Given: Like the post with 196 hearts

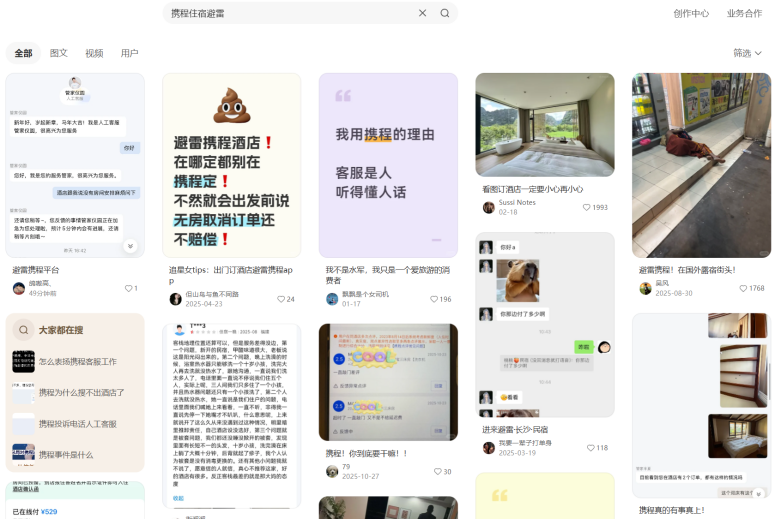Looking at the screenshot, I should click(434, 299).
